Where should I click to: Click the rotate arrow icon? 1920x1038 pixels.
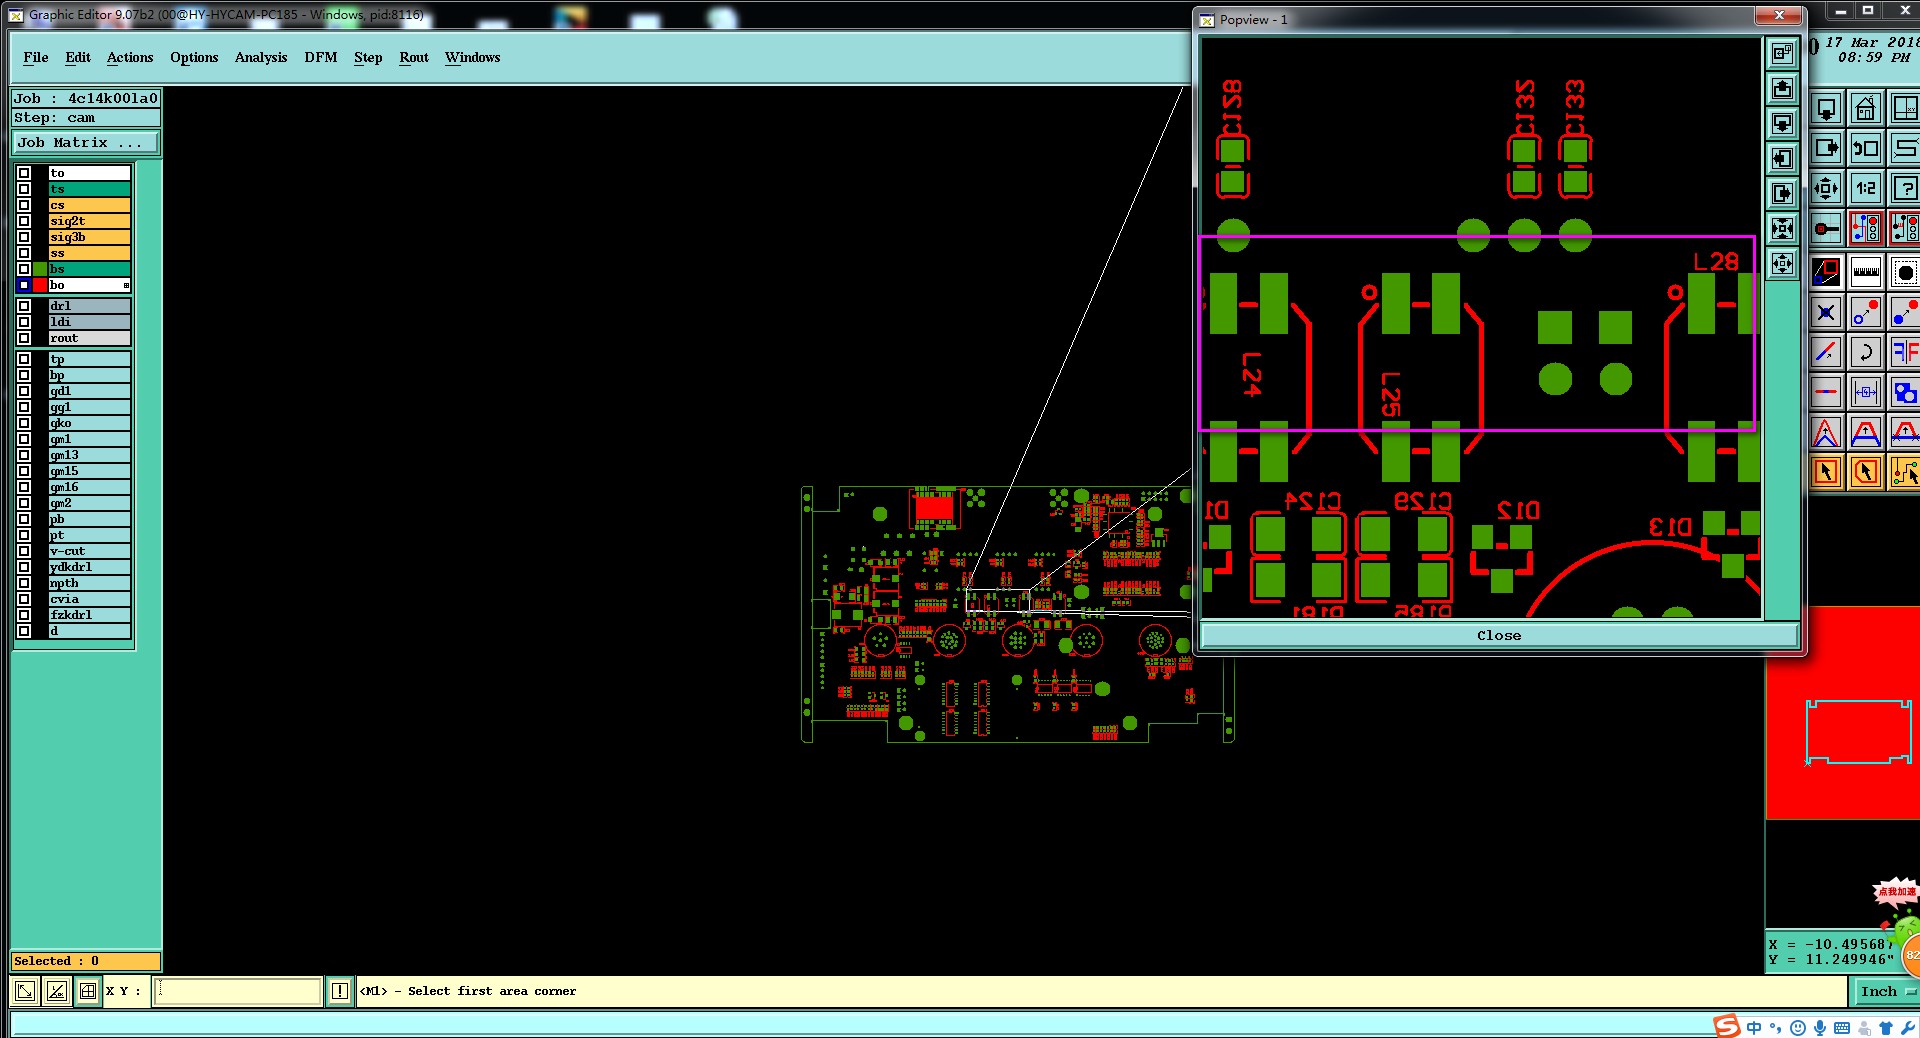1866,352
